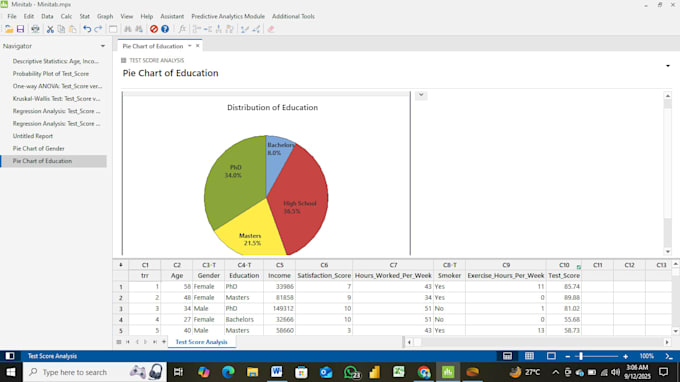Open Kruskal-Wallis Test item in Navigator

coord(56,98)
